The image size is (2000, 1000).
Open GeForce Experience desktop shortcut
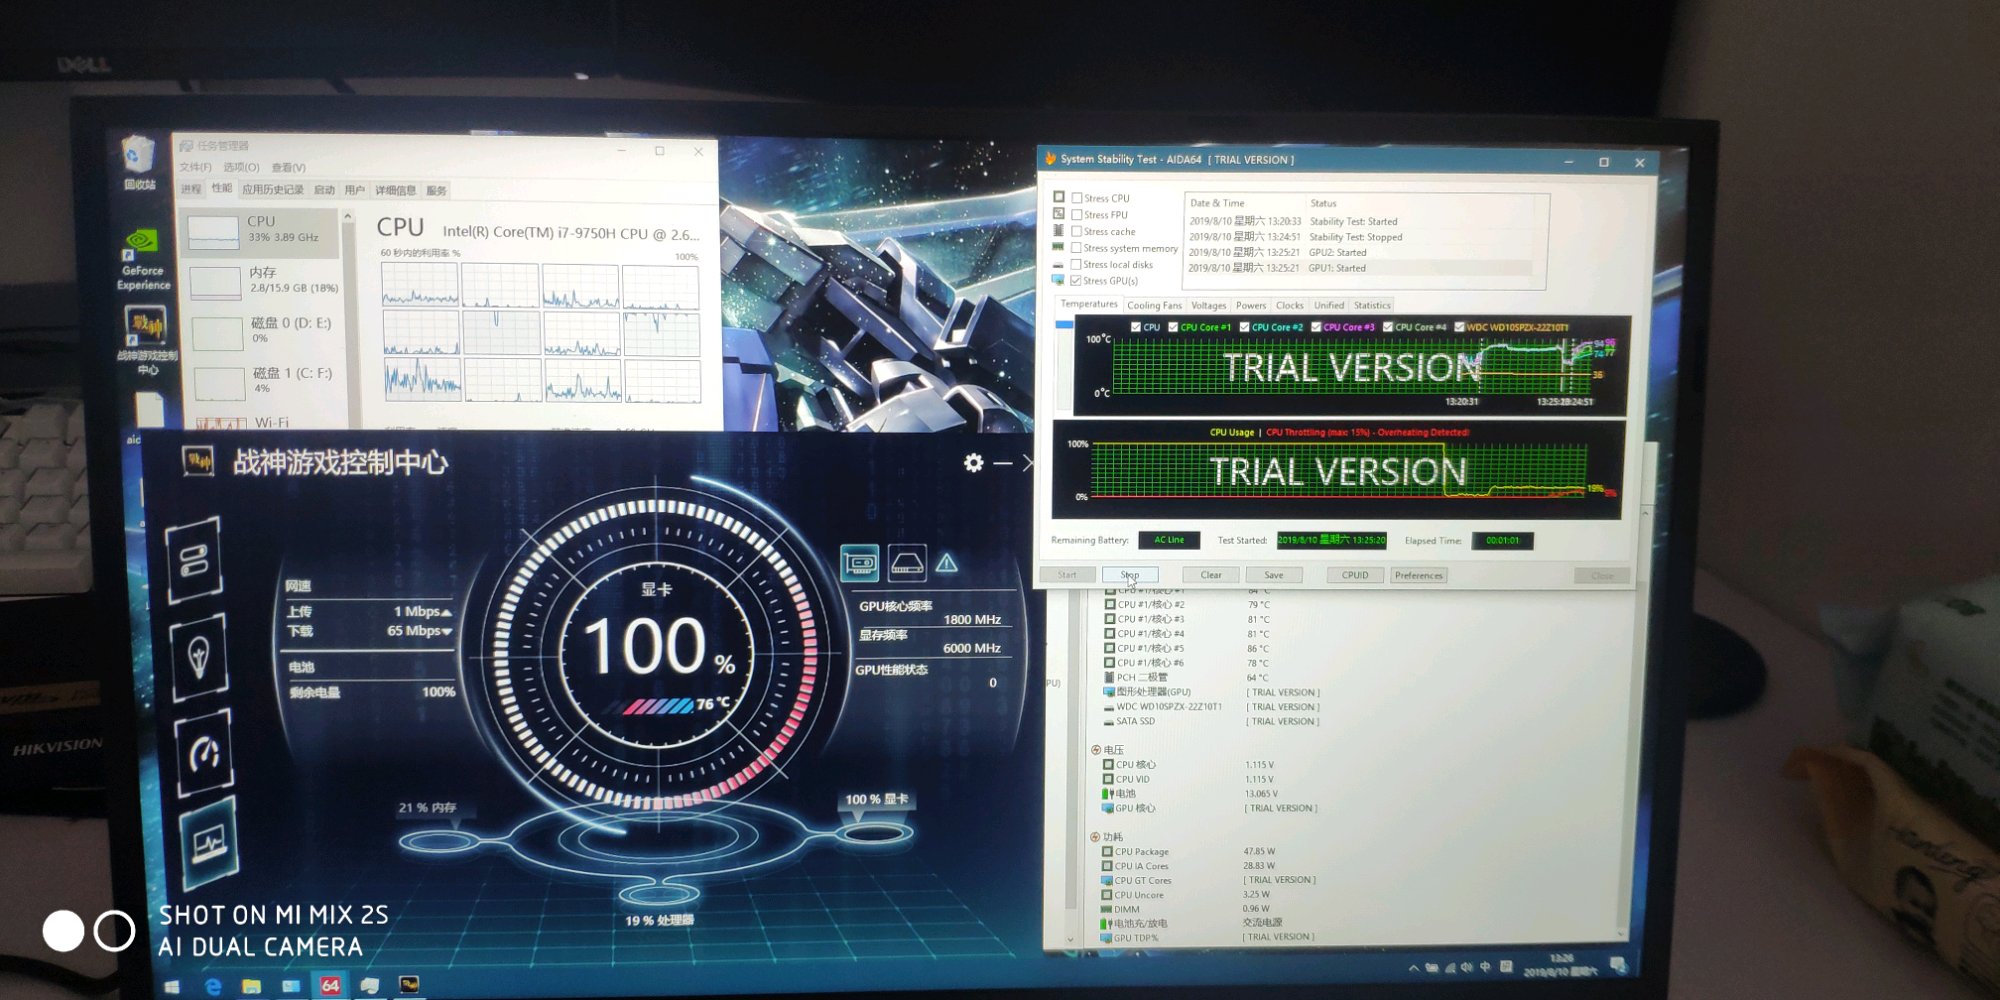pyautogui.click(x=143, y=260)
